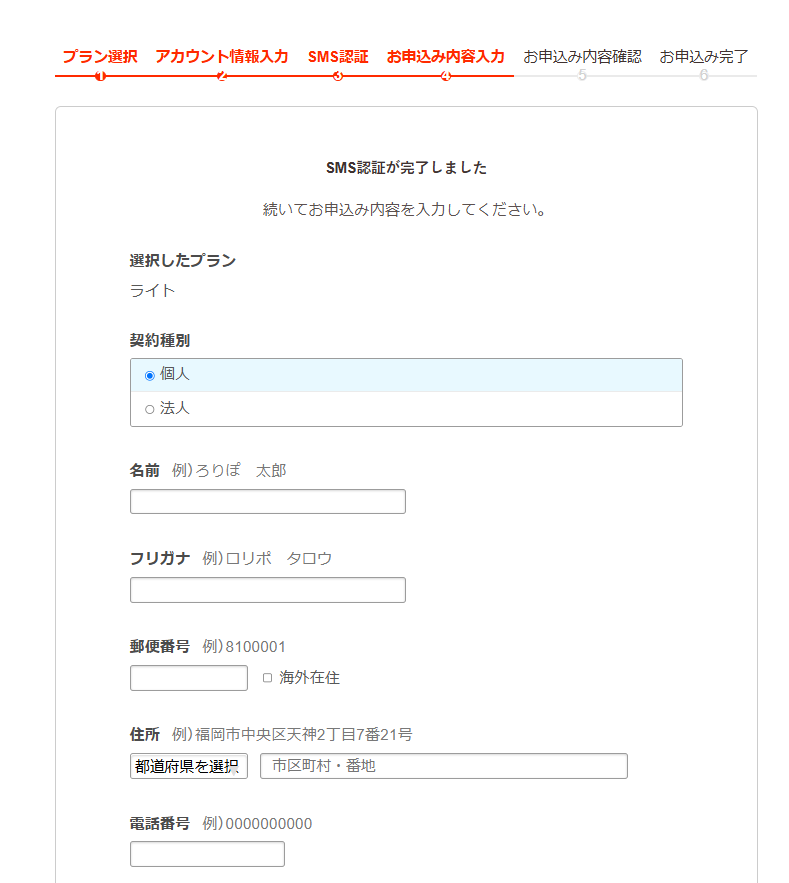
Task: Click the お申込み内容入力 step label
Action: 446,56
